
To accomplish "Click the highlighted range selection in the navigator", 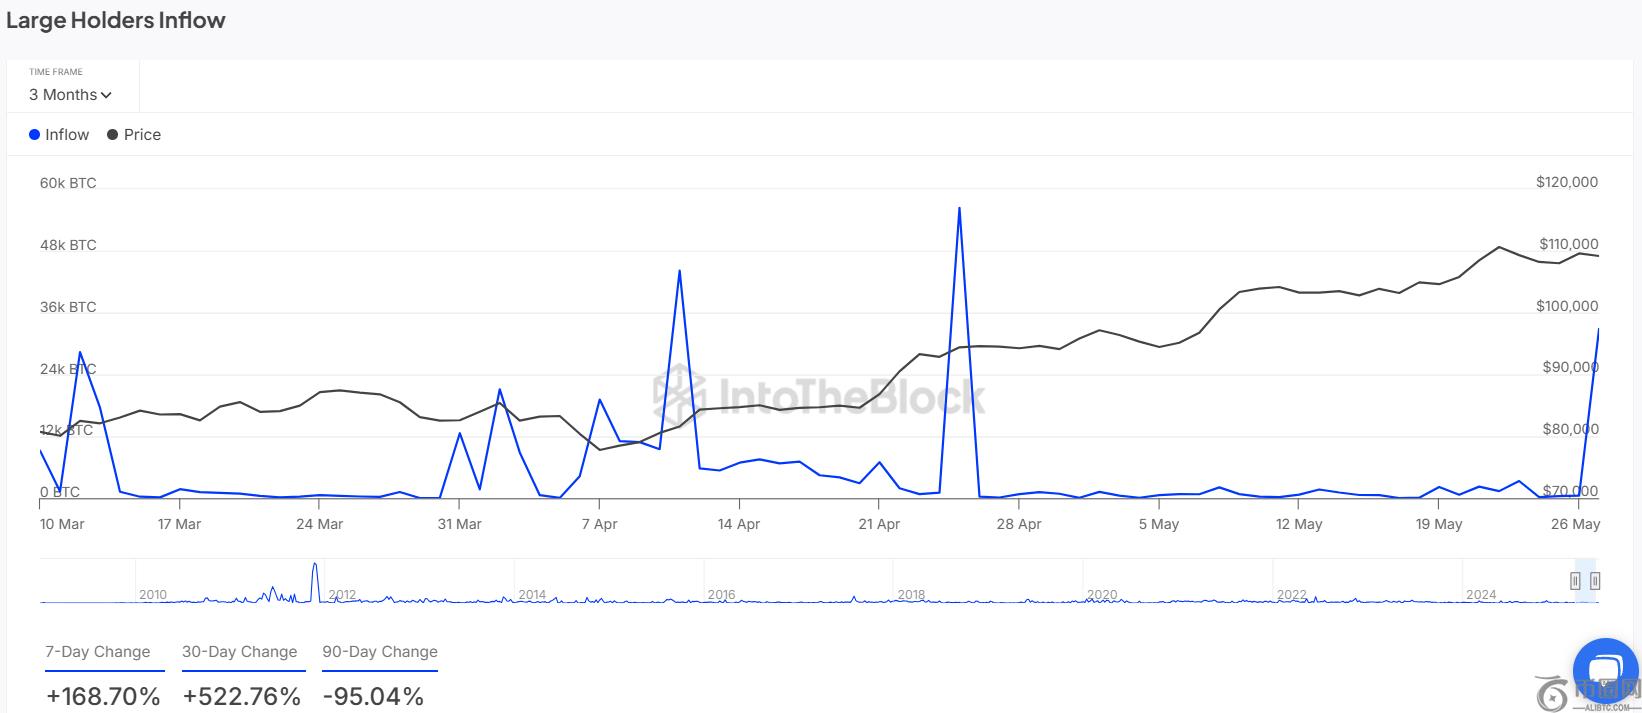I will 1585,590.
